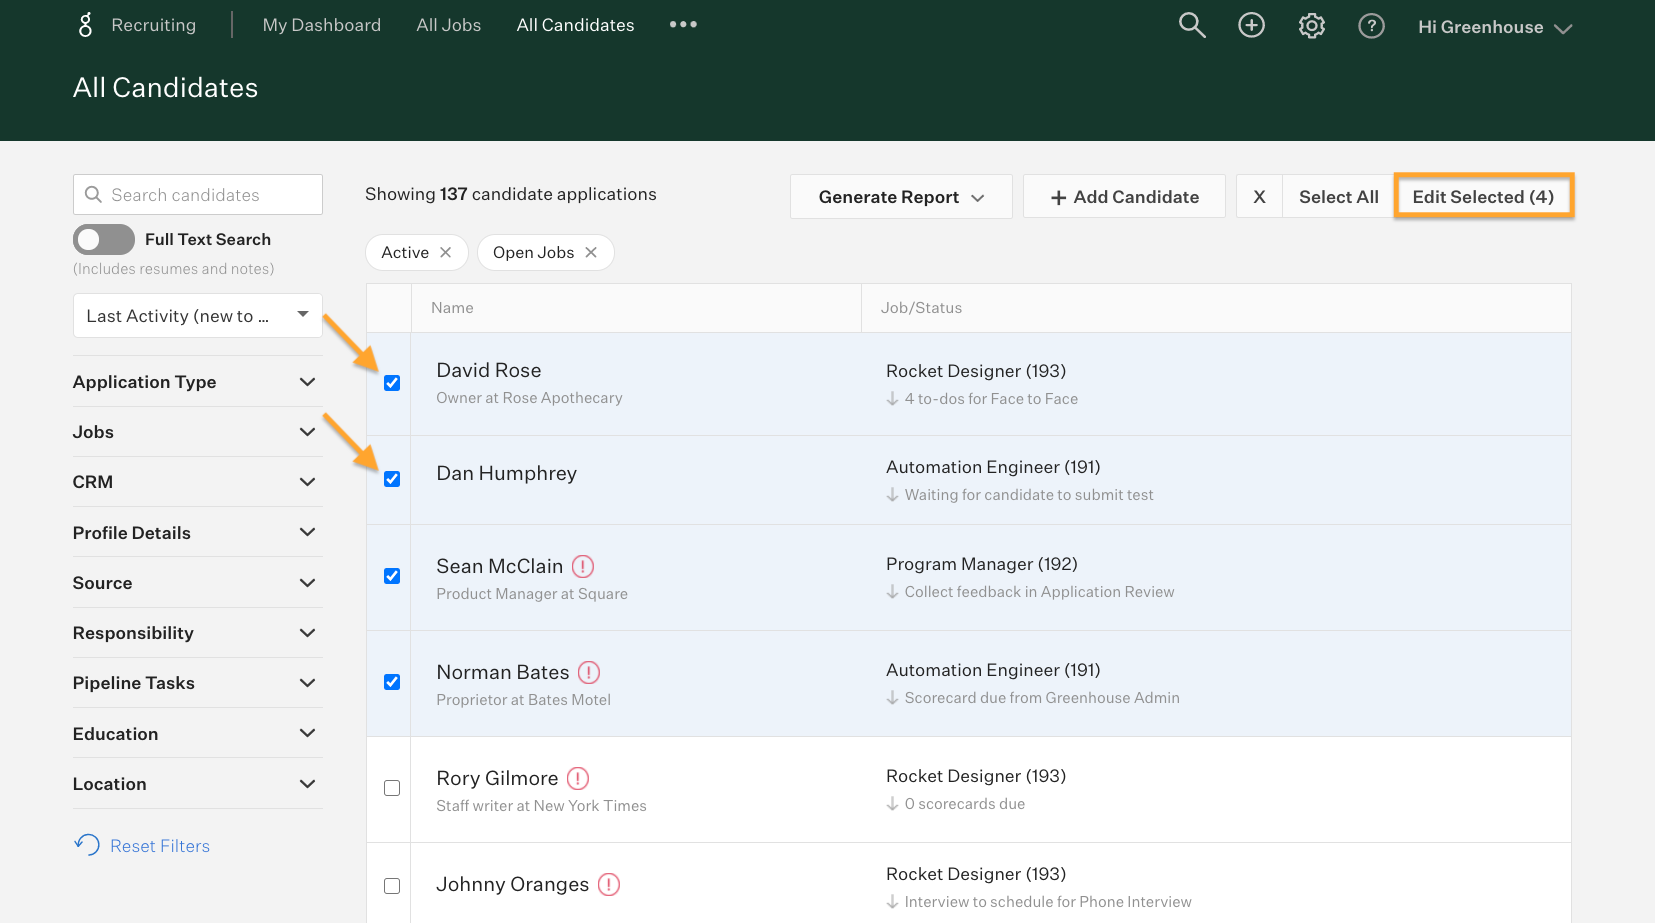
Task: Expand the Pipeline Tasks filter
Action: tap(198, 683)
